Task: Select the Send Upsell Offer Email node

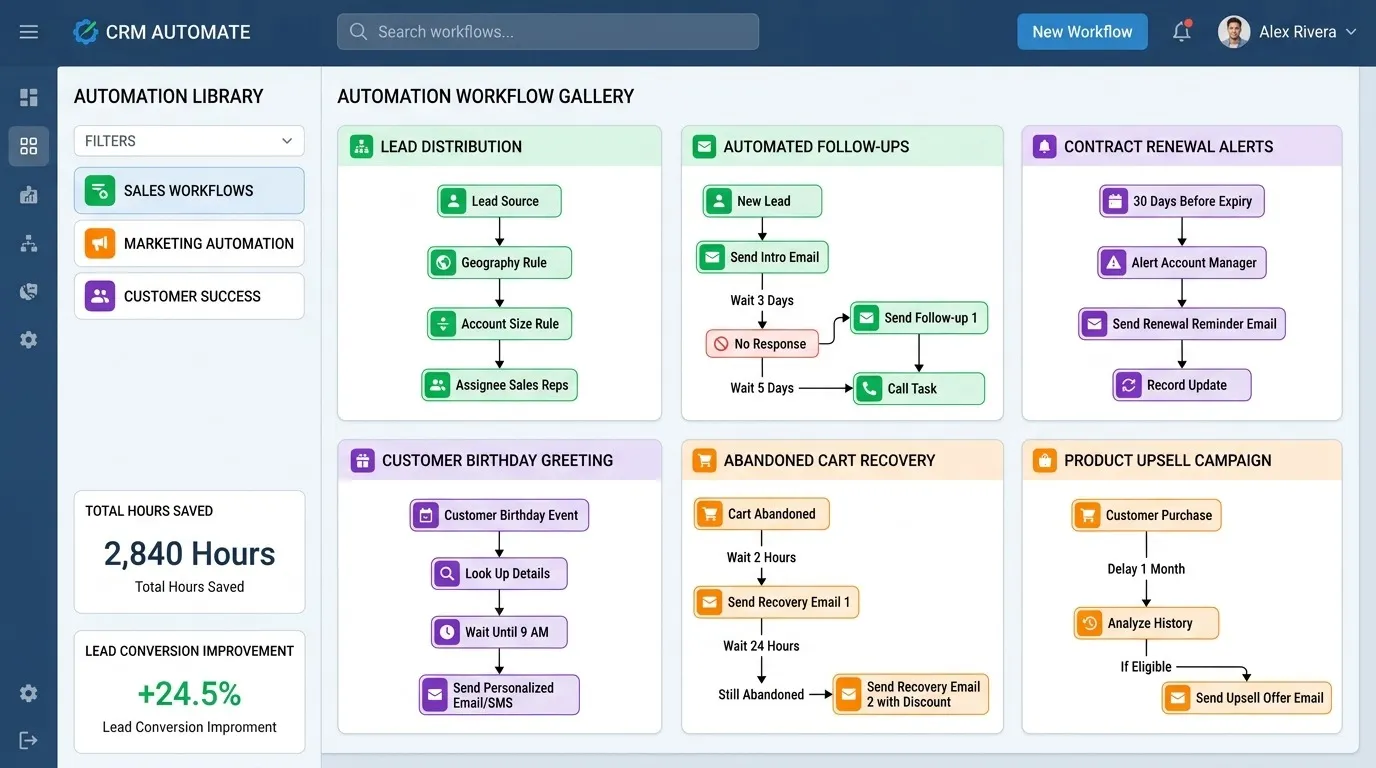Action: pos(1246,698)
